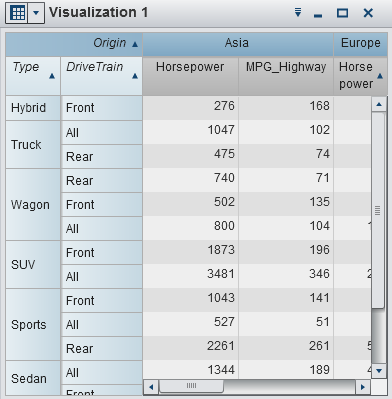
Task: Click the horizontal scrollbar right arrow
Action: (x=363, y=387)
